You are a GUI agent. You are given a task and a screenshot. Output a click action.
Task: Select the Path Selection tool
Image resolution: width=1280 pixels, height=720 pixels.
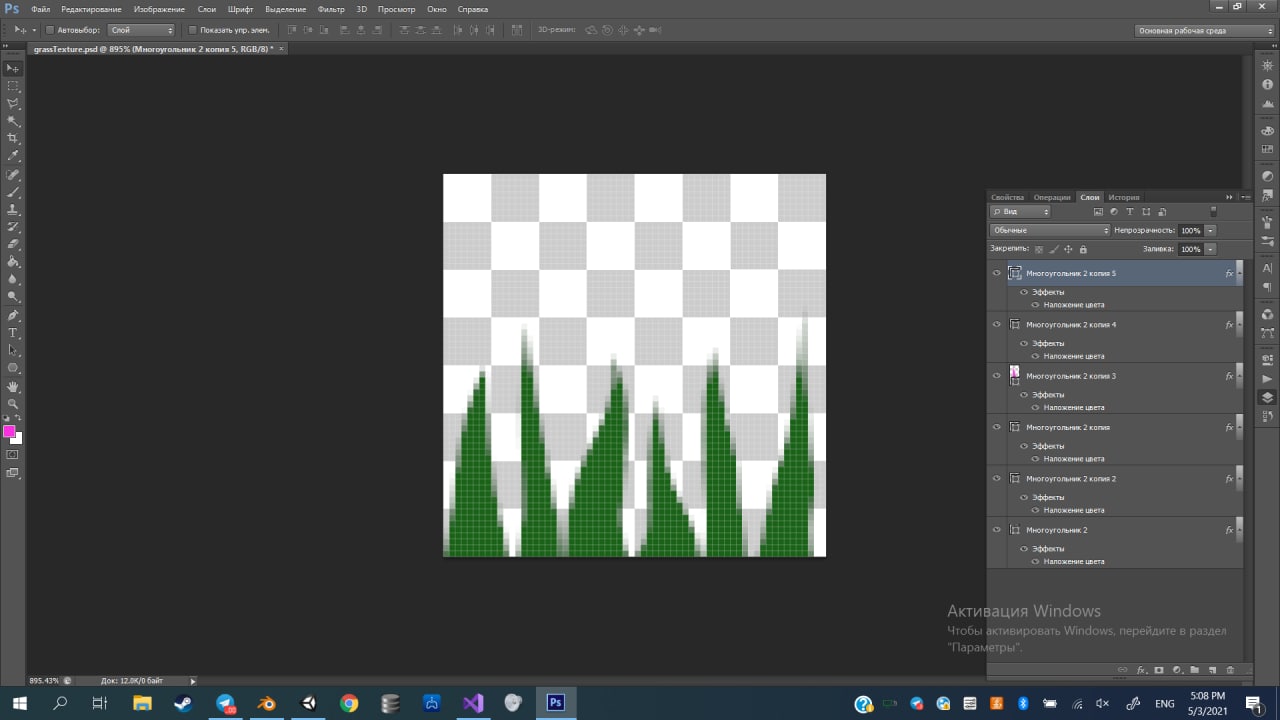tap(13, 351)
